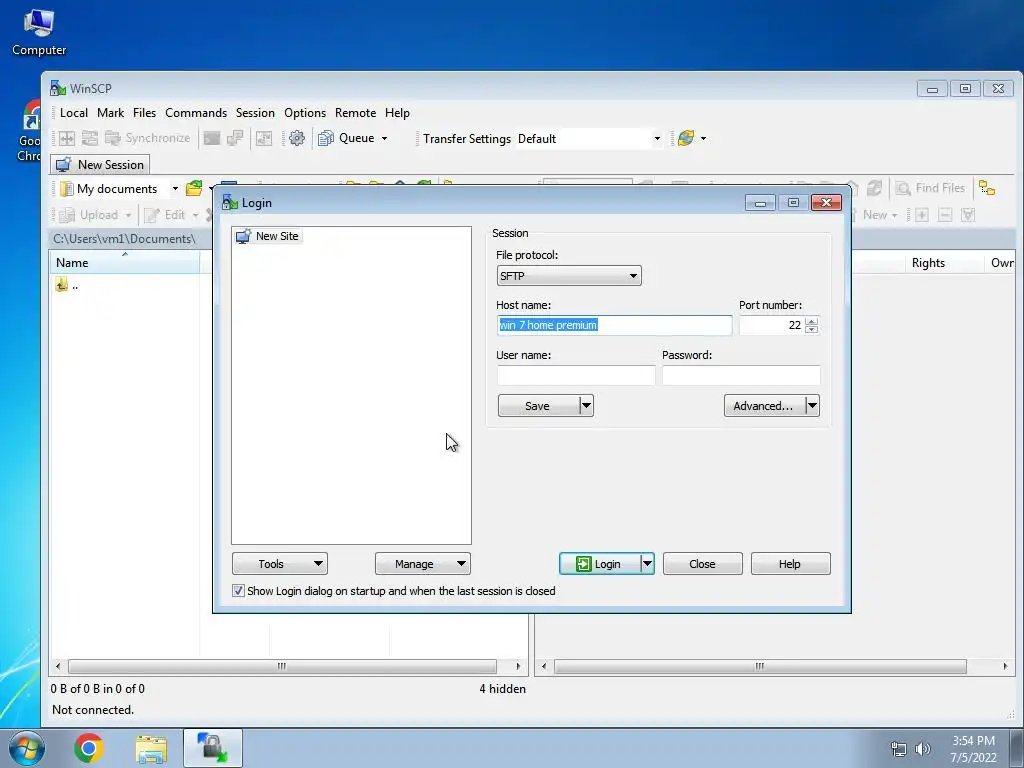Click the Synchronize toolbar button
The width and height of the screenshot is (1024, 768).
(148, 138)
